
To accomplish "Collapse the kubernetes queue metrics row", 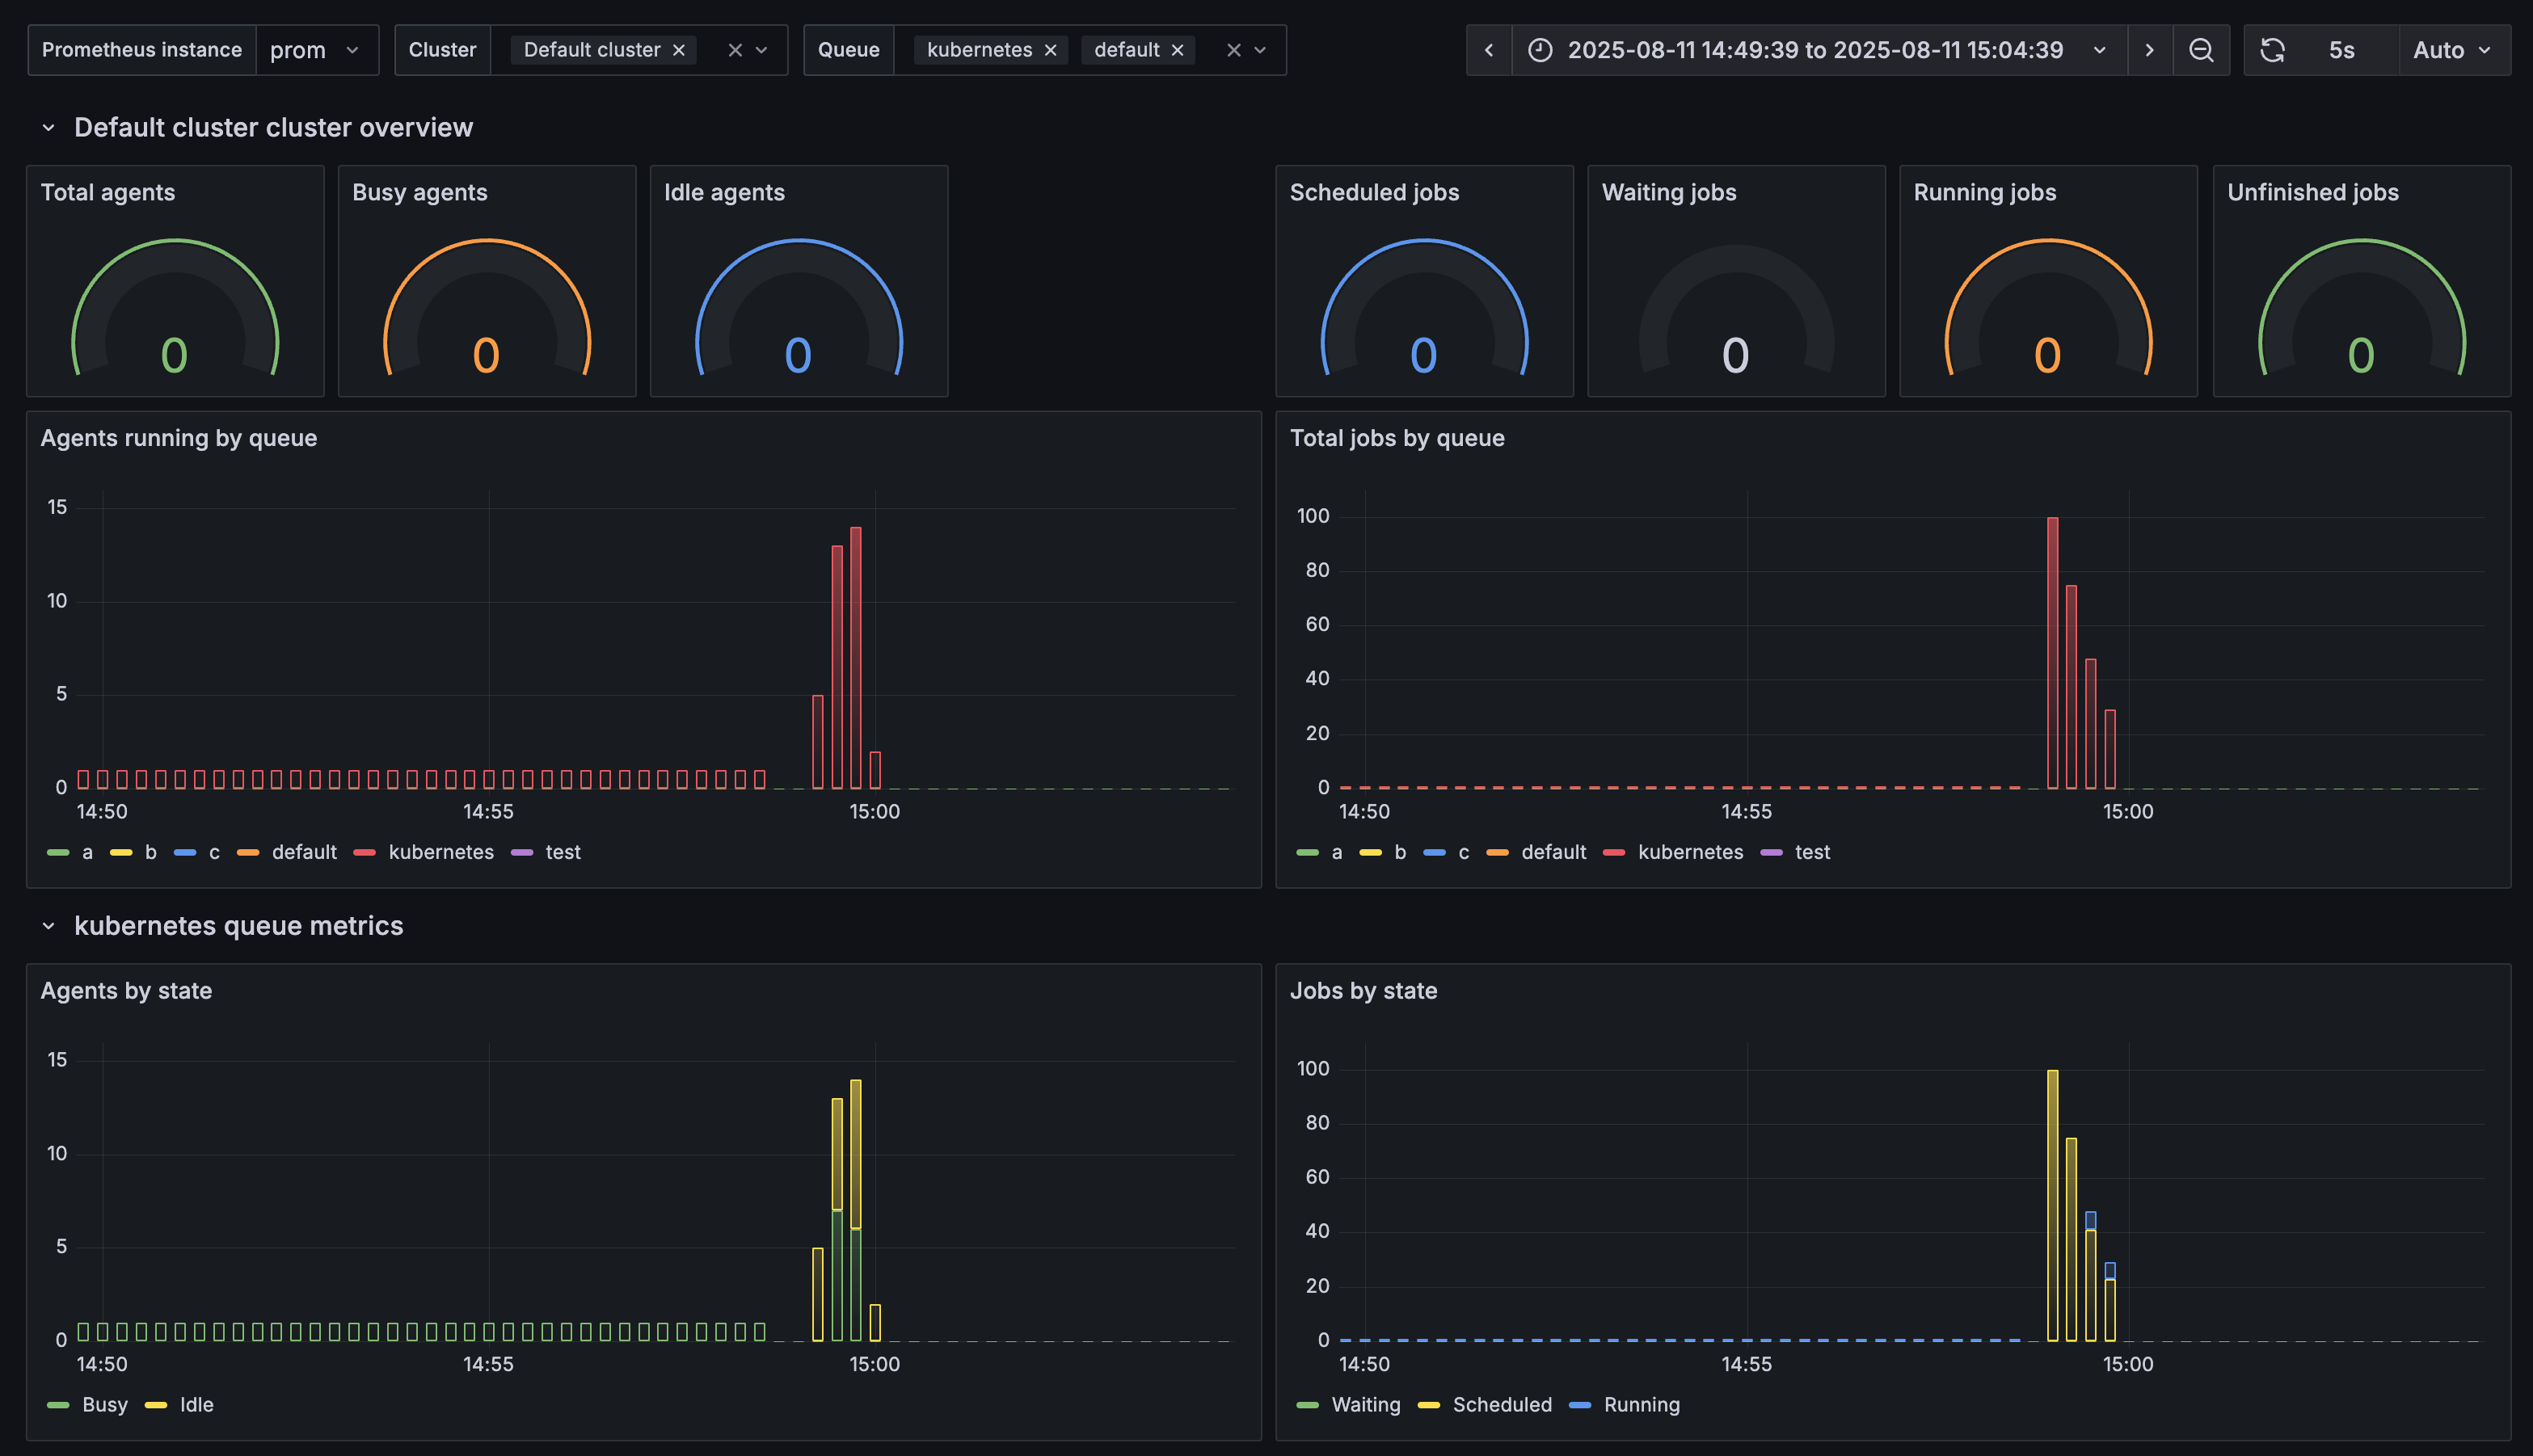I will [48, 926].
